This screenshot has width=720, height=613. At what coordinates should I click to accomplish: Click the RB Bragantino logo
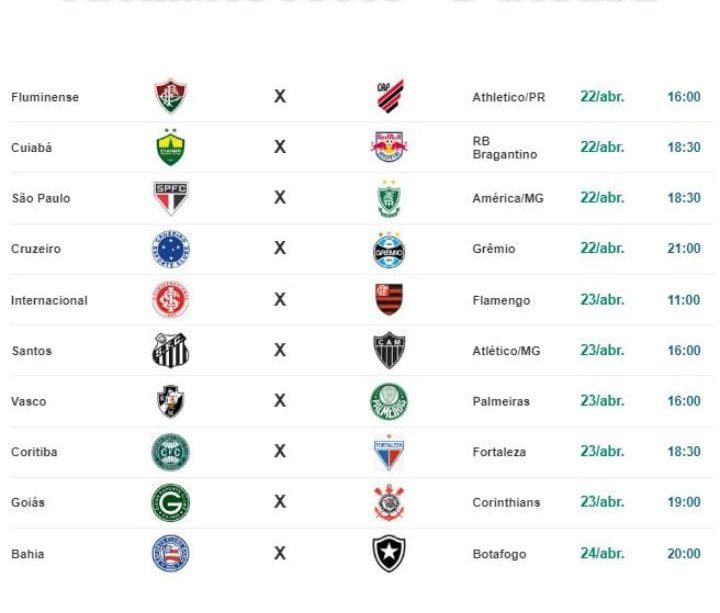point(389,148)
